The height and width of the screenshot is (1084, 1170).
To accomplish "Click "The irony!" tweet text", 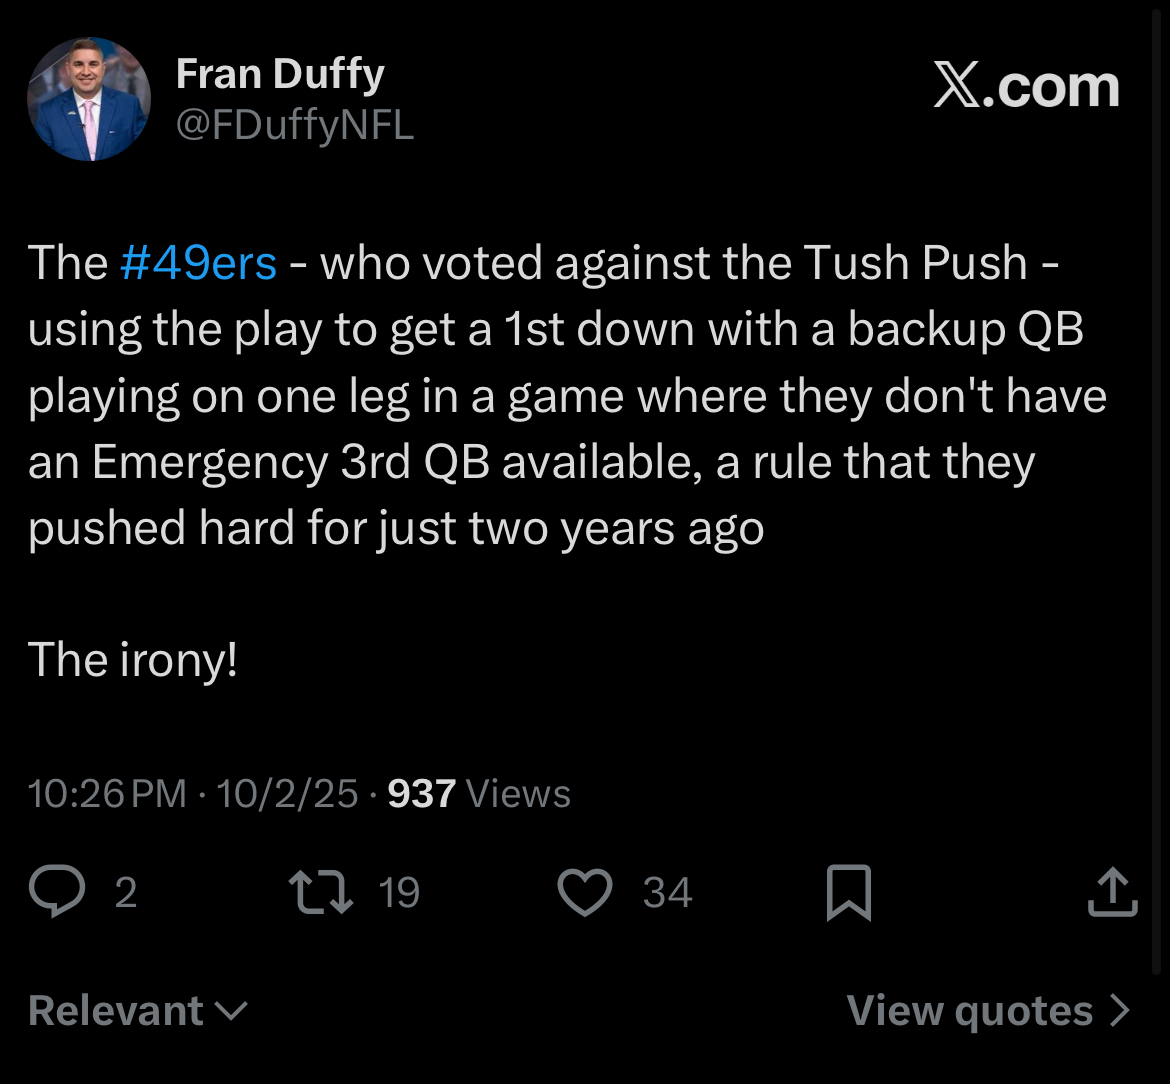I will (133, 660).
